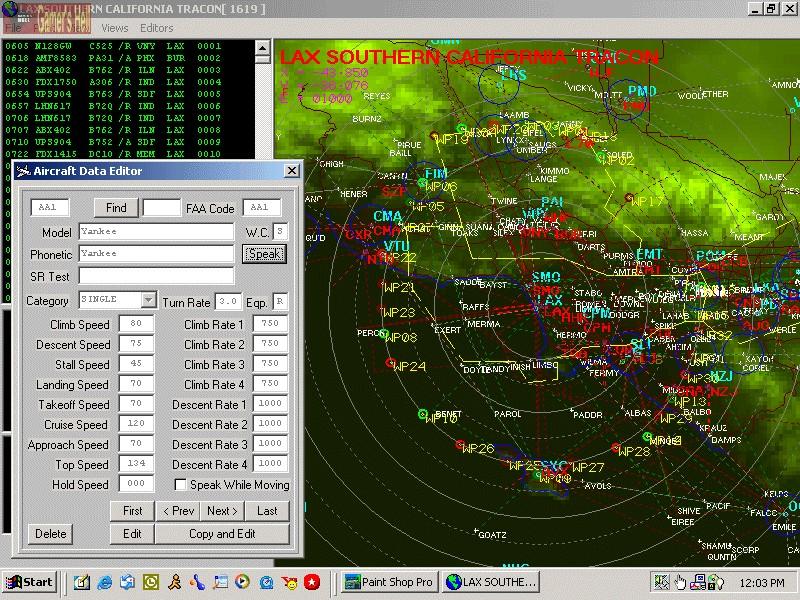
Task: Click the search field next to Find
Action: point(162,208)
